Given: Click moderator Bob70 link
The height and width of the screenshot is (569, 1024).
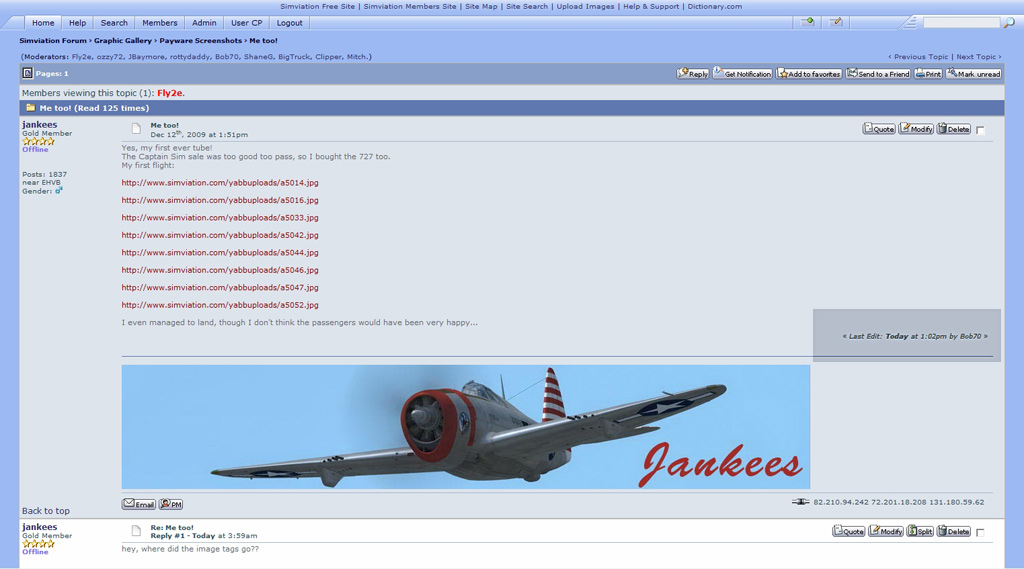Looking at the screenshot, I should [x=227, y=57].
